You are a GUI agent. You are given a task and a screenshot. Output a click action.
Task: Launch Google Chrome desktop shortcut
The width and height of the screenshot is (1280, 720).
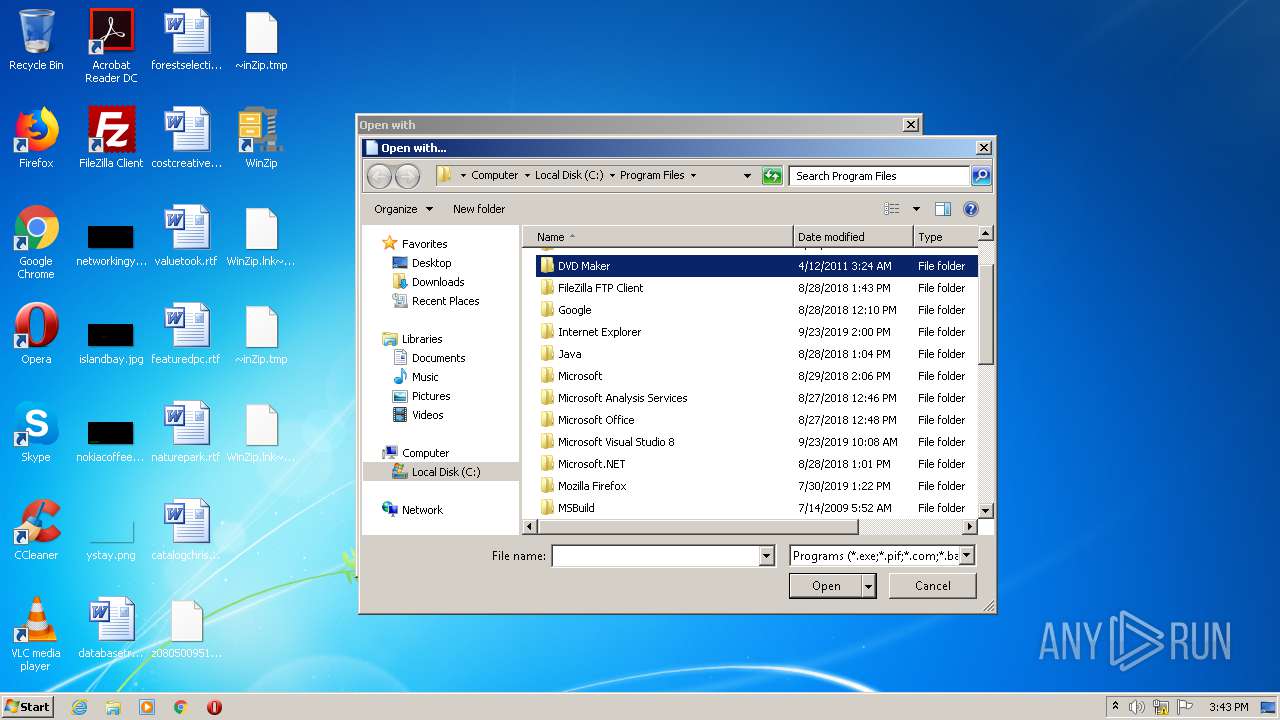point(36,242)
